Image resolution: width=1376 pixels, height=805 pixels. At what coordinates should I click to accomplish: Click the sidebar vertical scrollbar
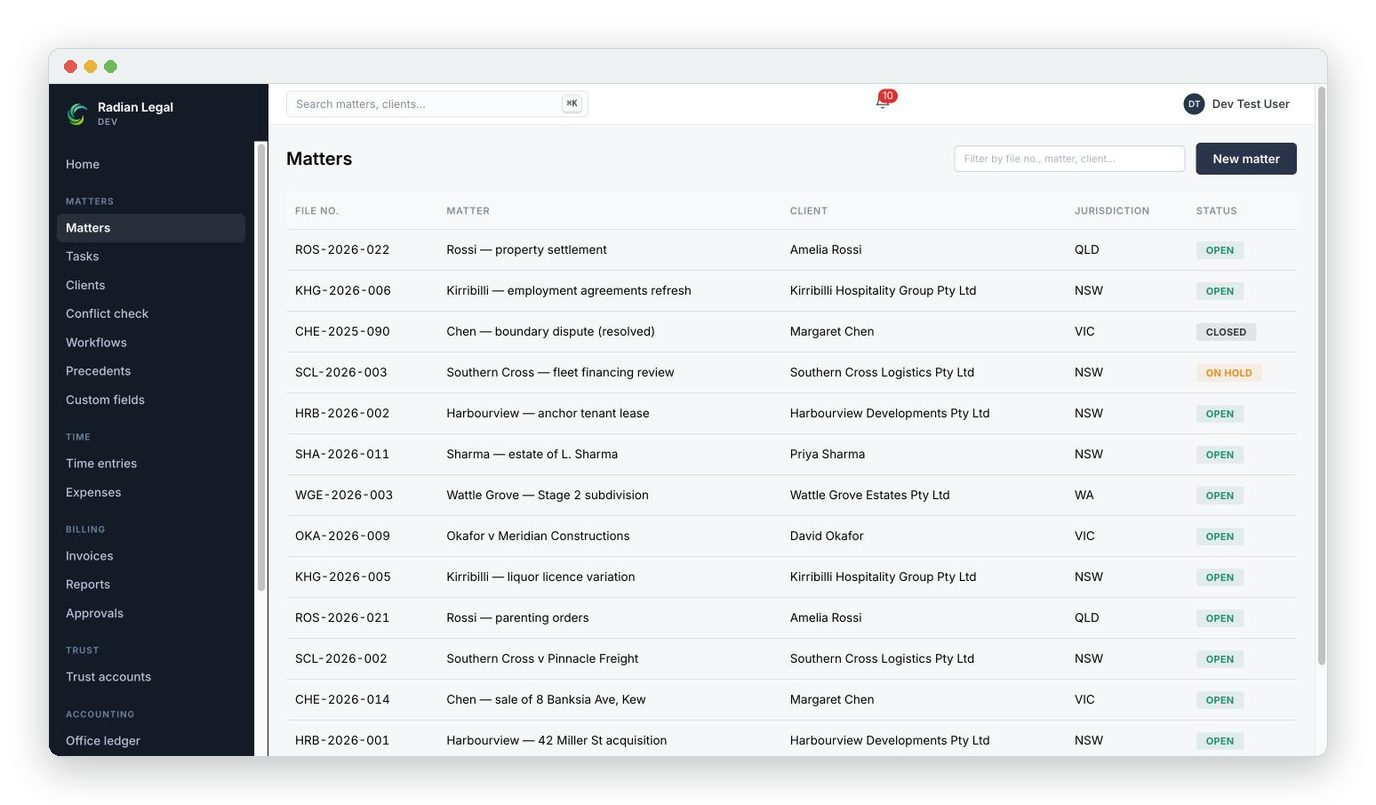coord(261,366)
